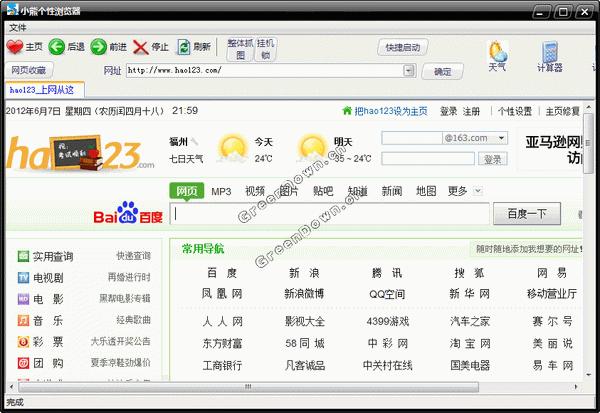Launch the Calculator (计算器) icon
This screenshot has height=413, width=600.
coord(550,52)
